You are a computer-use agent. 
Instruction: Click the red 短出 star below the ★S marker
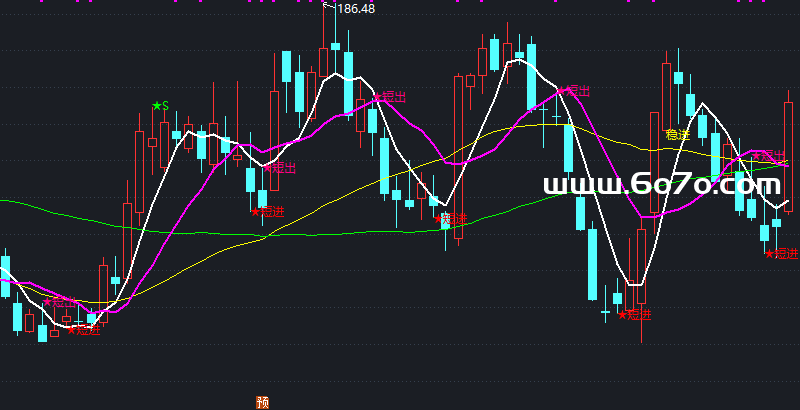click(281, 168)
